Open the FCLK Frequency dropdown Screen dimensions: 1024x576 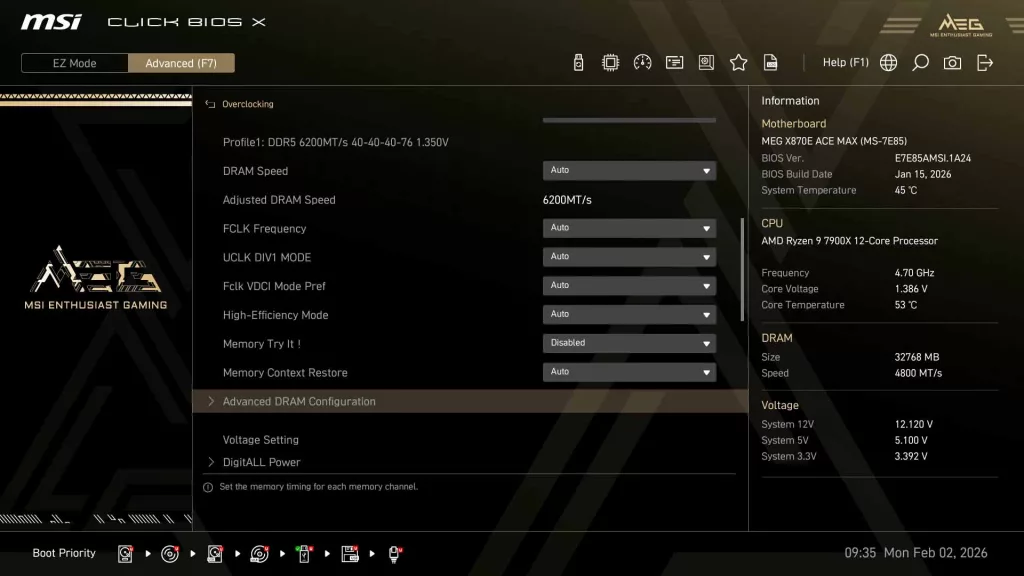pos(628,228)
